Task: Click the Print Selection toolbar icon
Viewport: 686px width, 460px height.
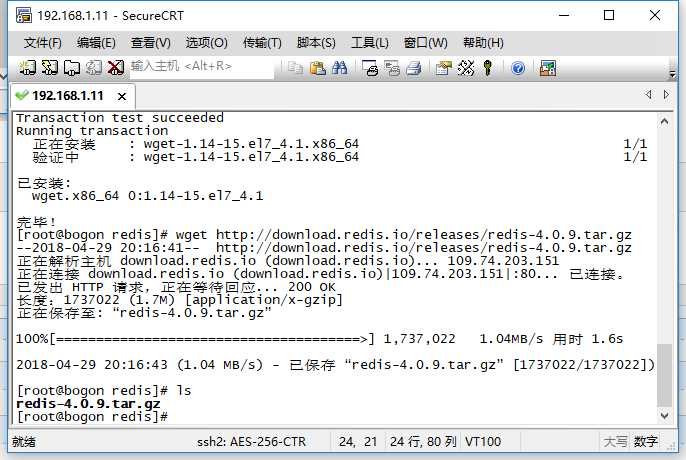Action: pyautogui.click(x=392, y=68)
